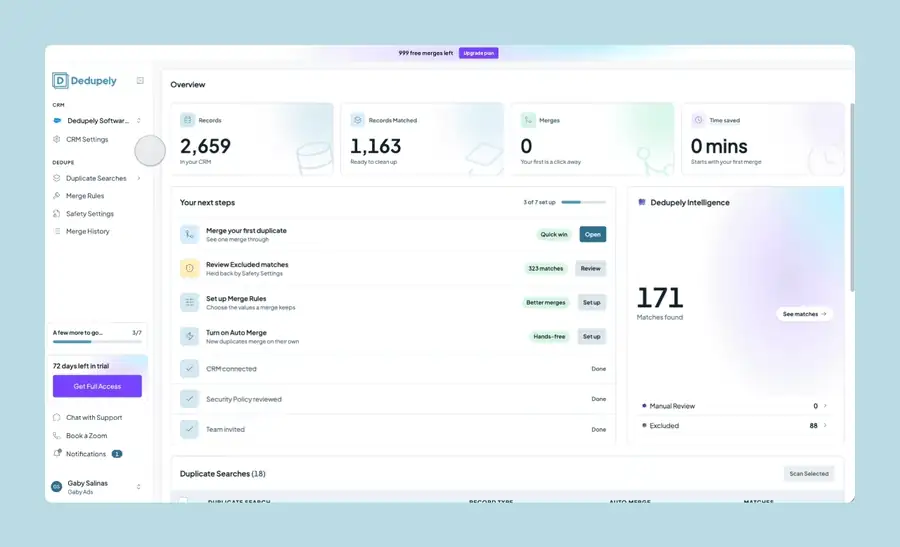Open the Gaby Salinas account menu arrows

[138, 487]
